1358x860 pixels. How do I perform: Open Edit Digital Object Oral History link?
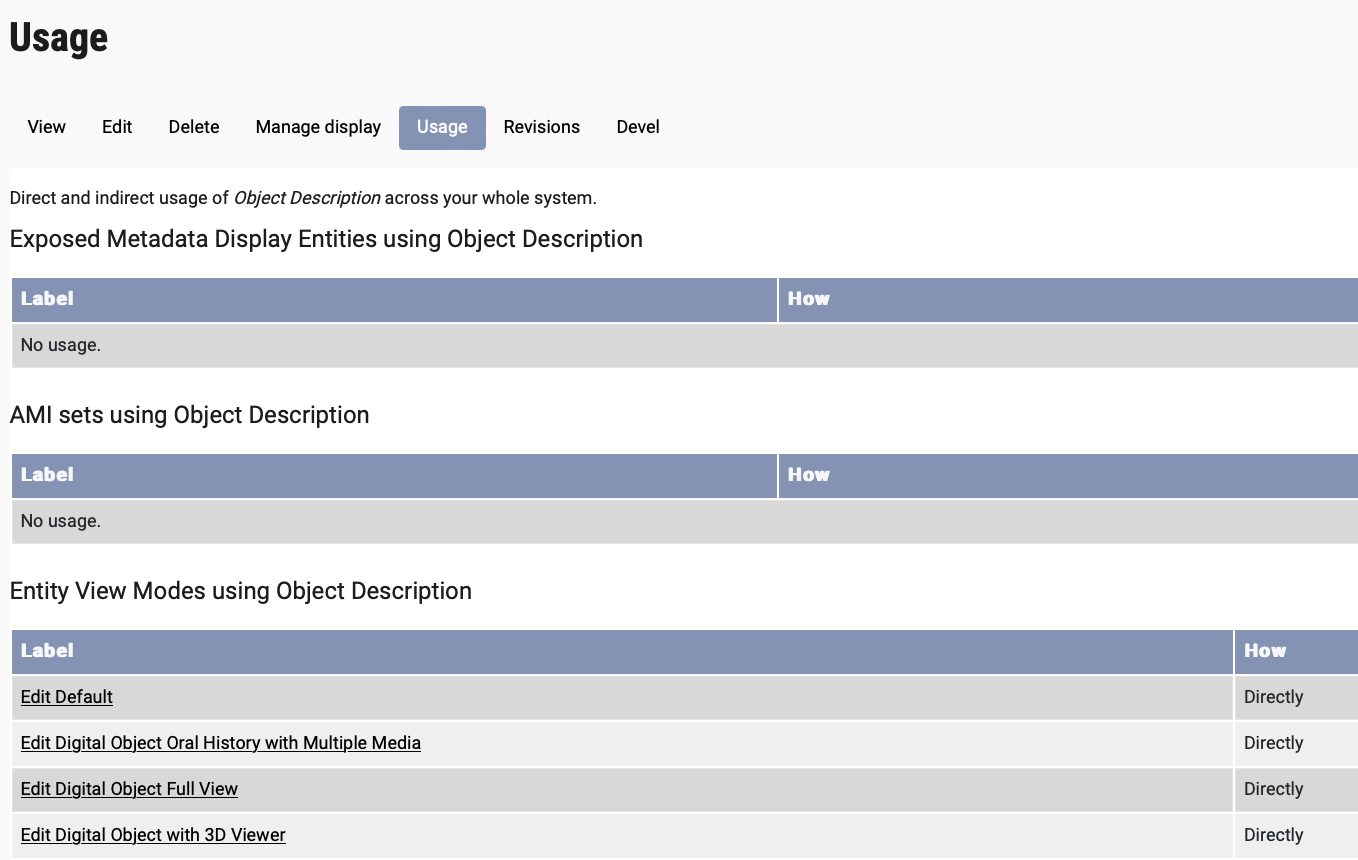[220, 743]
